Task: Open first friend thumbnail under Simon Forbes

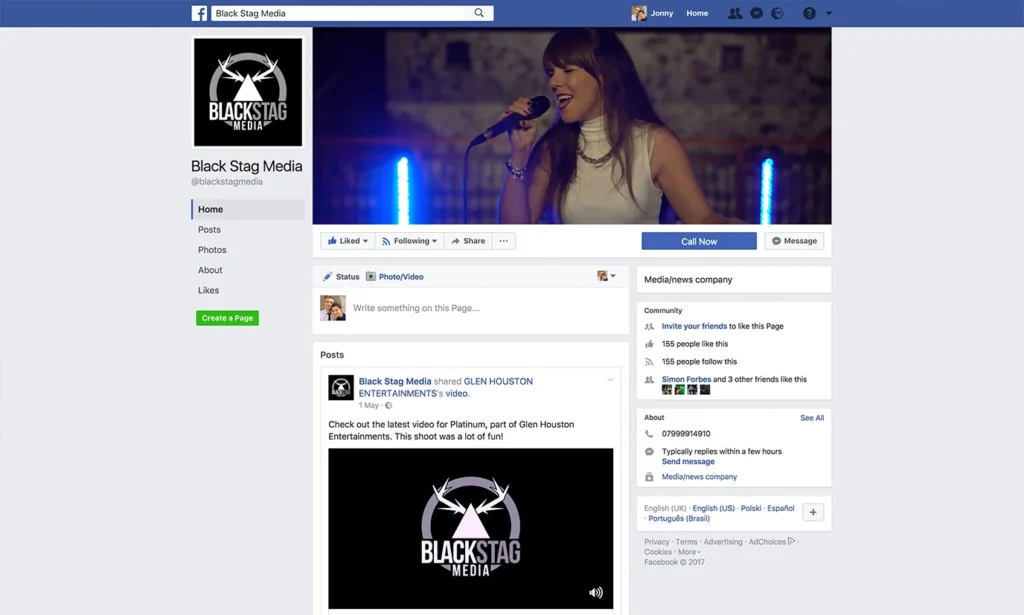Action: 667,390
